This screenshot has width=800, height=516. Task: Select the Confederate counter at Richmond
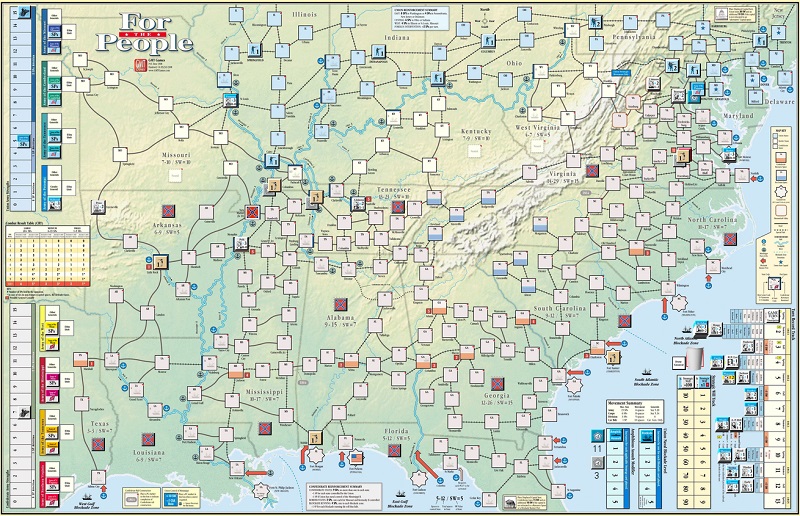pyautogui.click(x=683, y=156)
